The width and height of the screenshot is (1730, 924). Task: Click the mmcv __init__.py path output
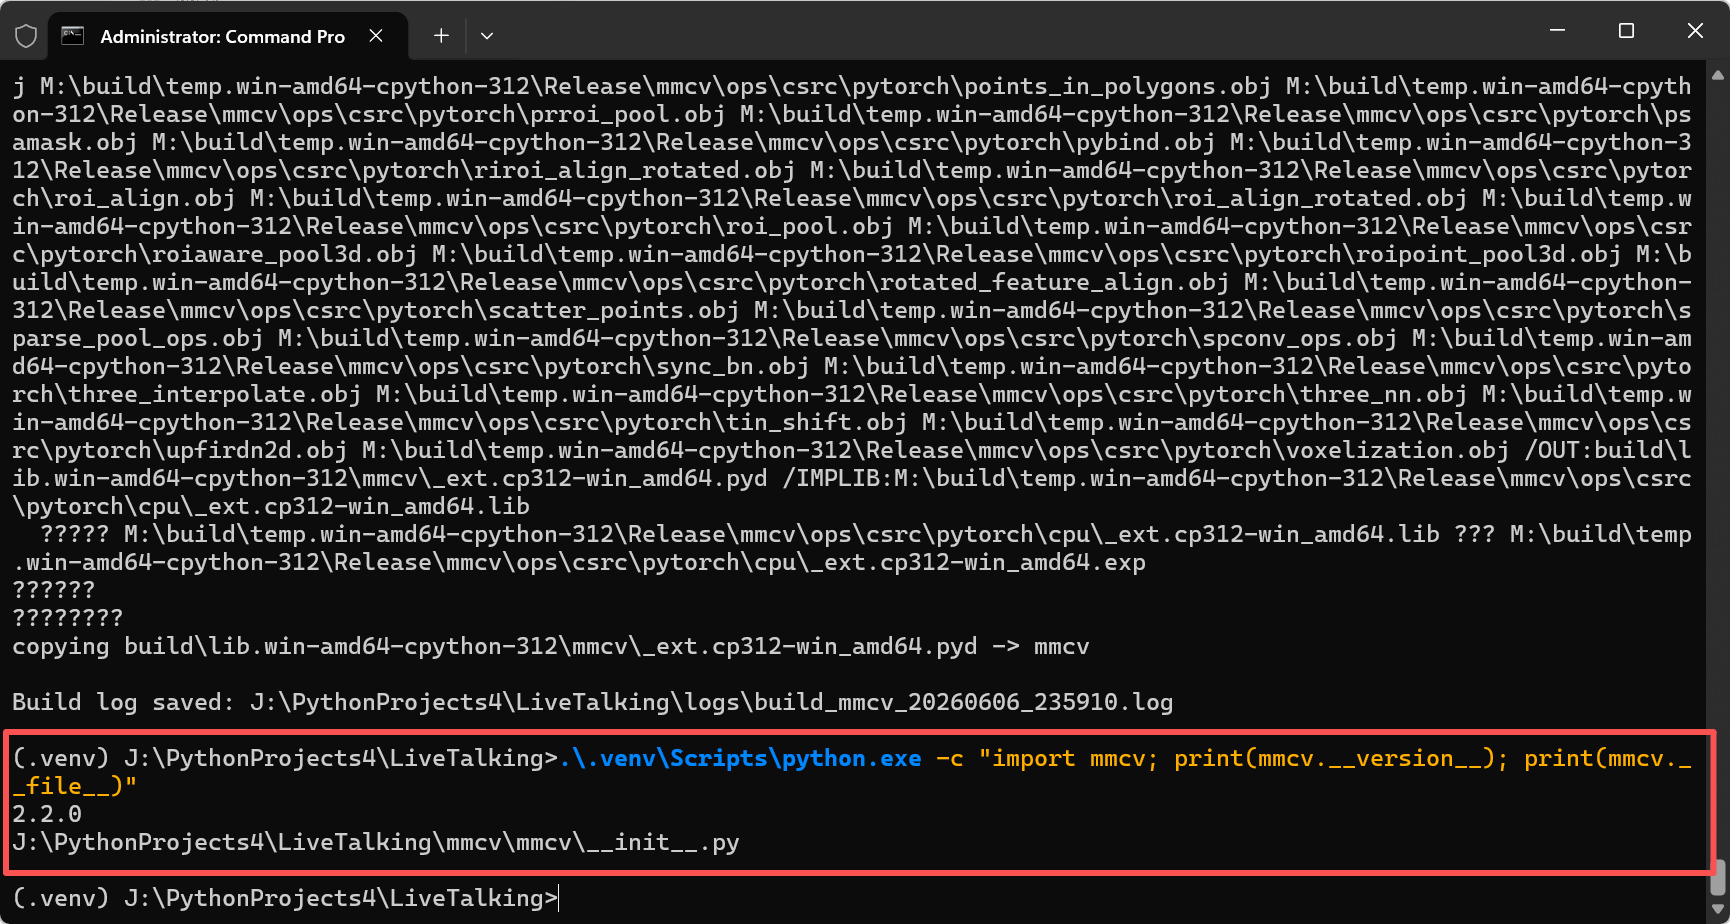(376, 843)
